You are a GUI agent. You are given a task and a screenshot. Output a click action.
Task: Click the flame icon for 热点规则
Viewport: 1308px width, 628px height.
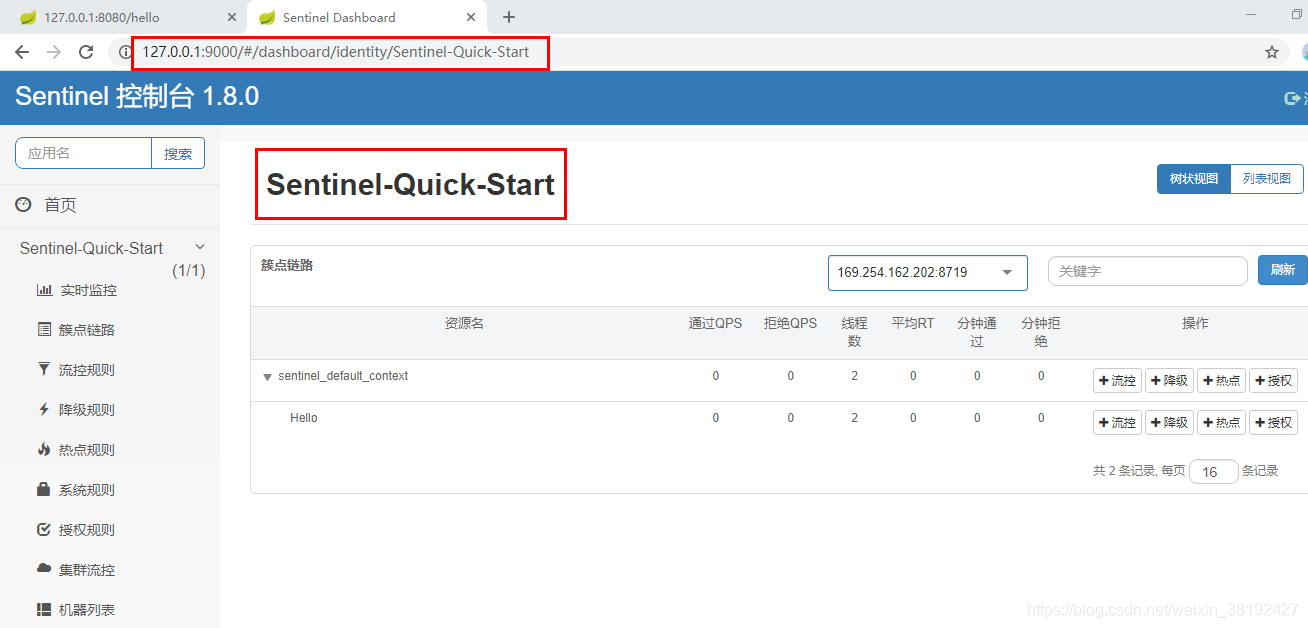click(44, 449)
